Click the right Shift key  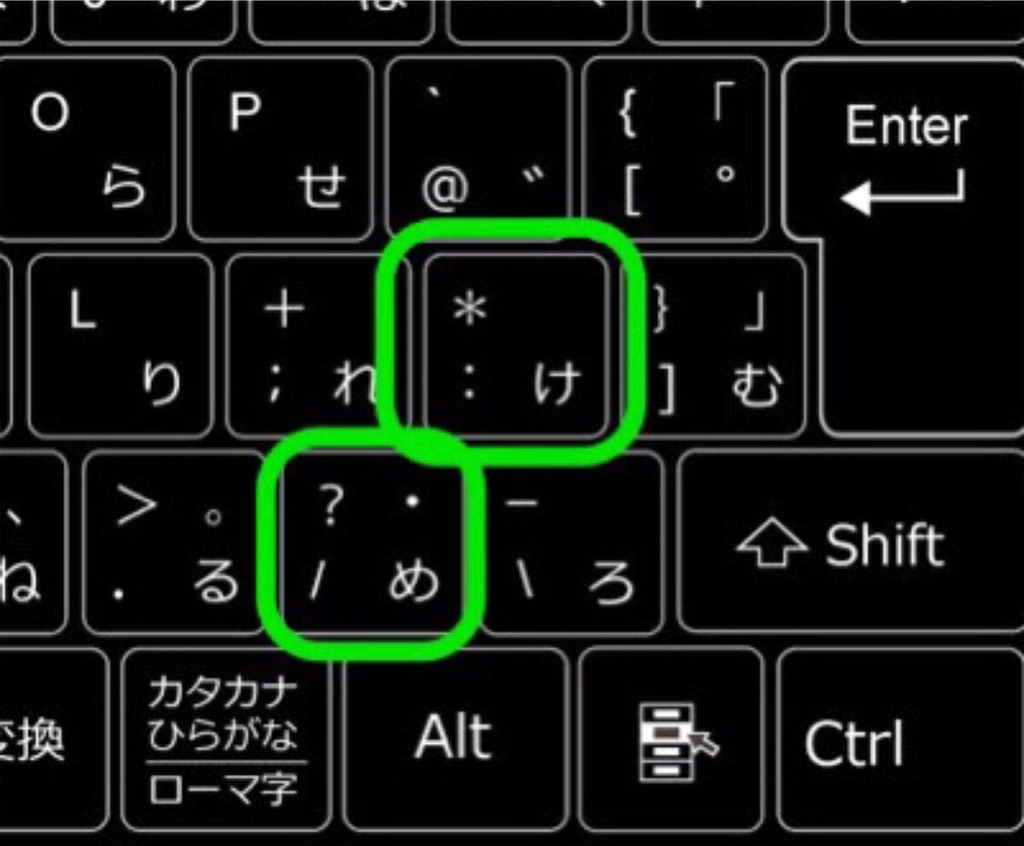click(850, 542)
